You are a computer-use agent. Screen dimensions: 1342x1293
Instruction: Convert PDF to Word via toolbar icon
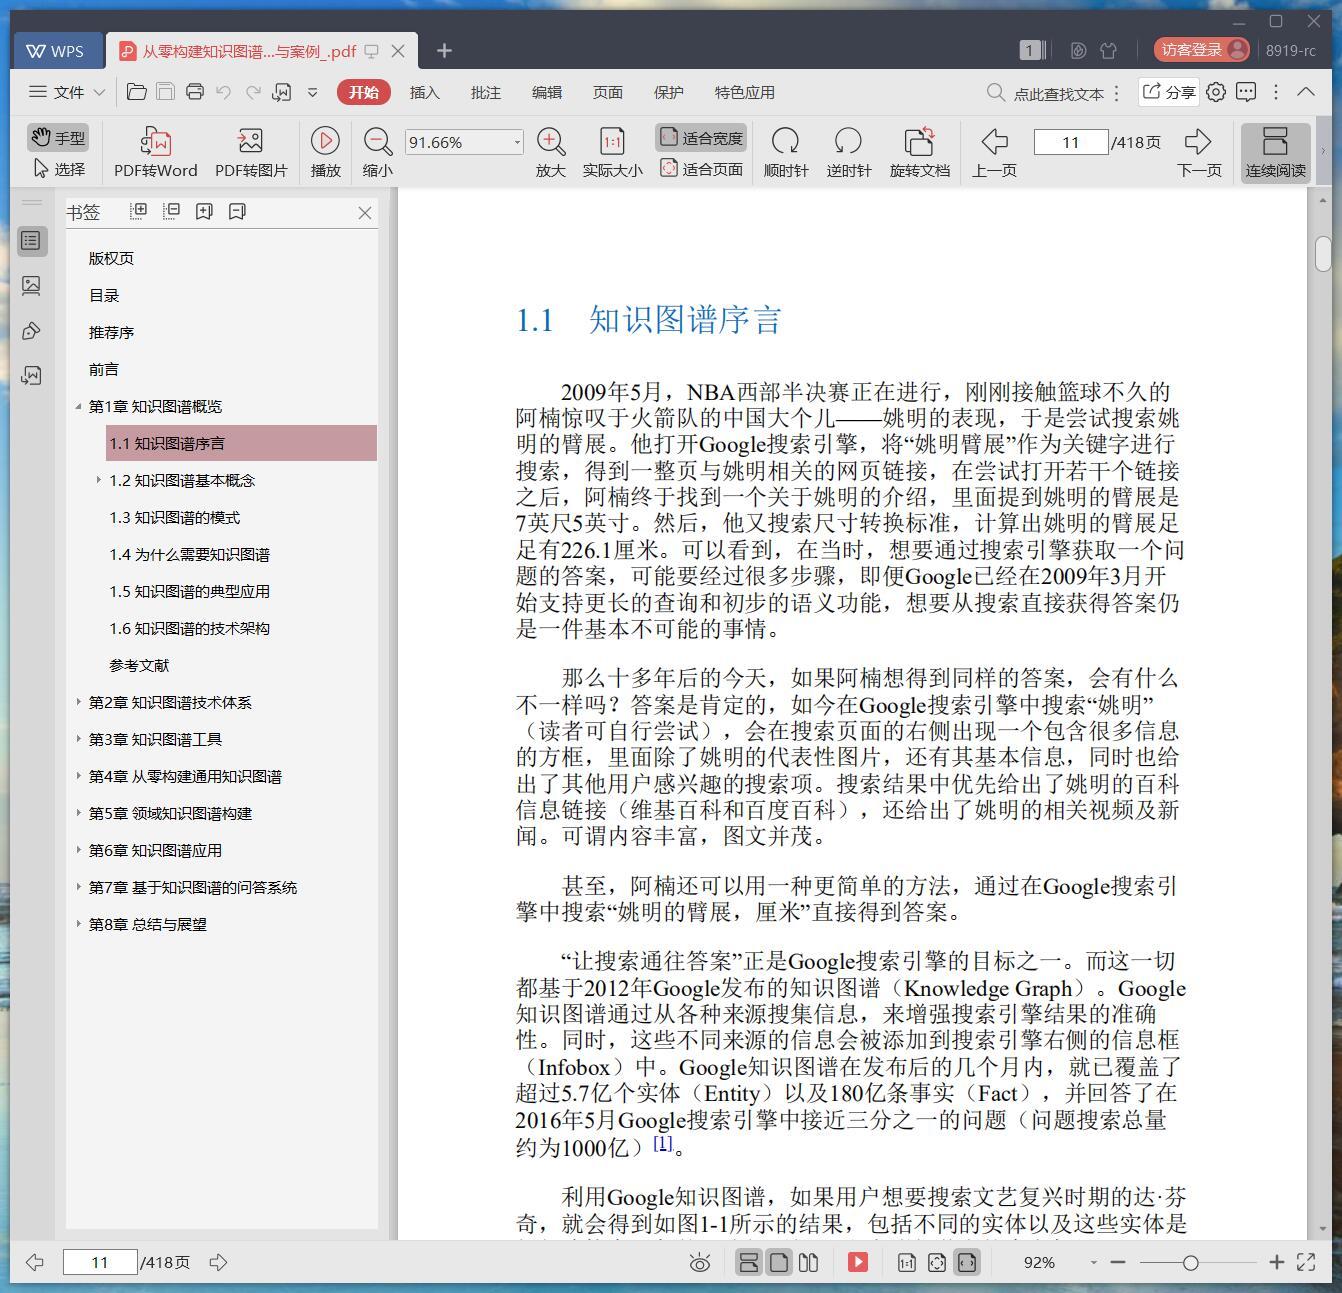point(155,152)
